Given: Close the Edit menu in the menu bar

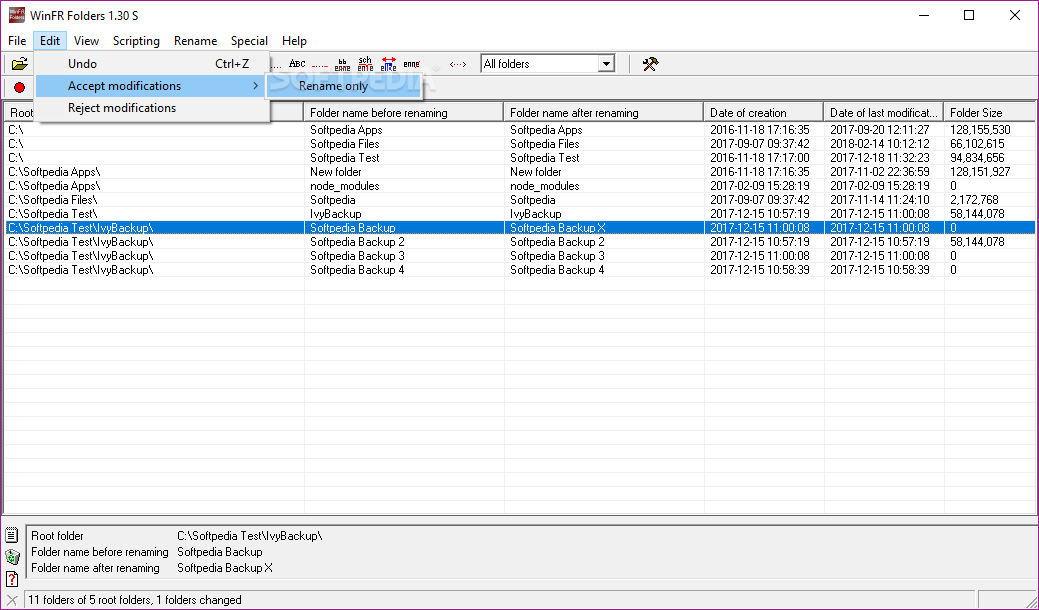Looking at the screenshot, I should coord(50,41).
